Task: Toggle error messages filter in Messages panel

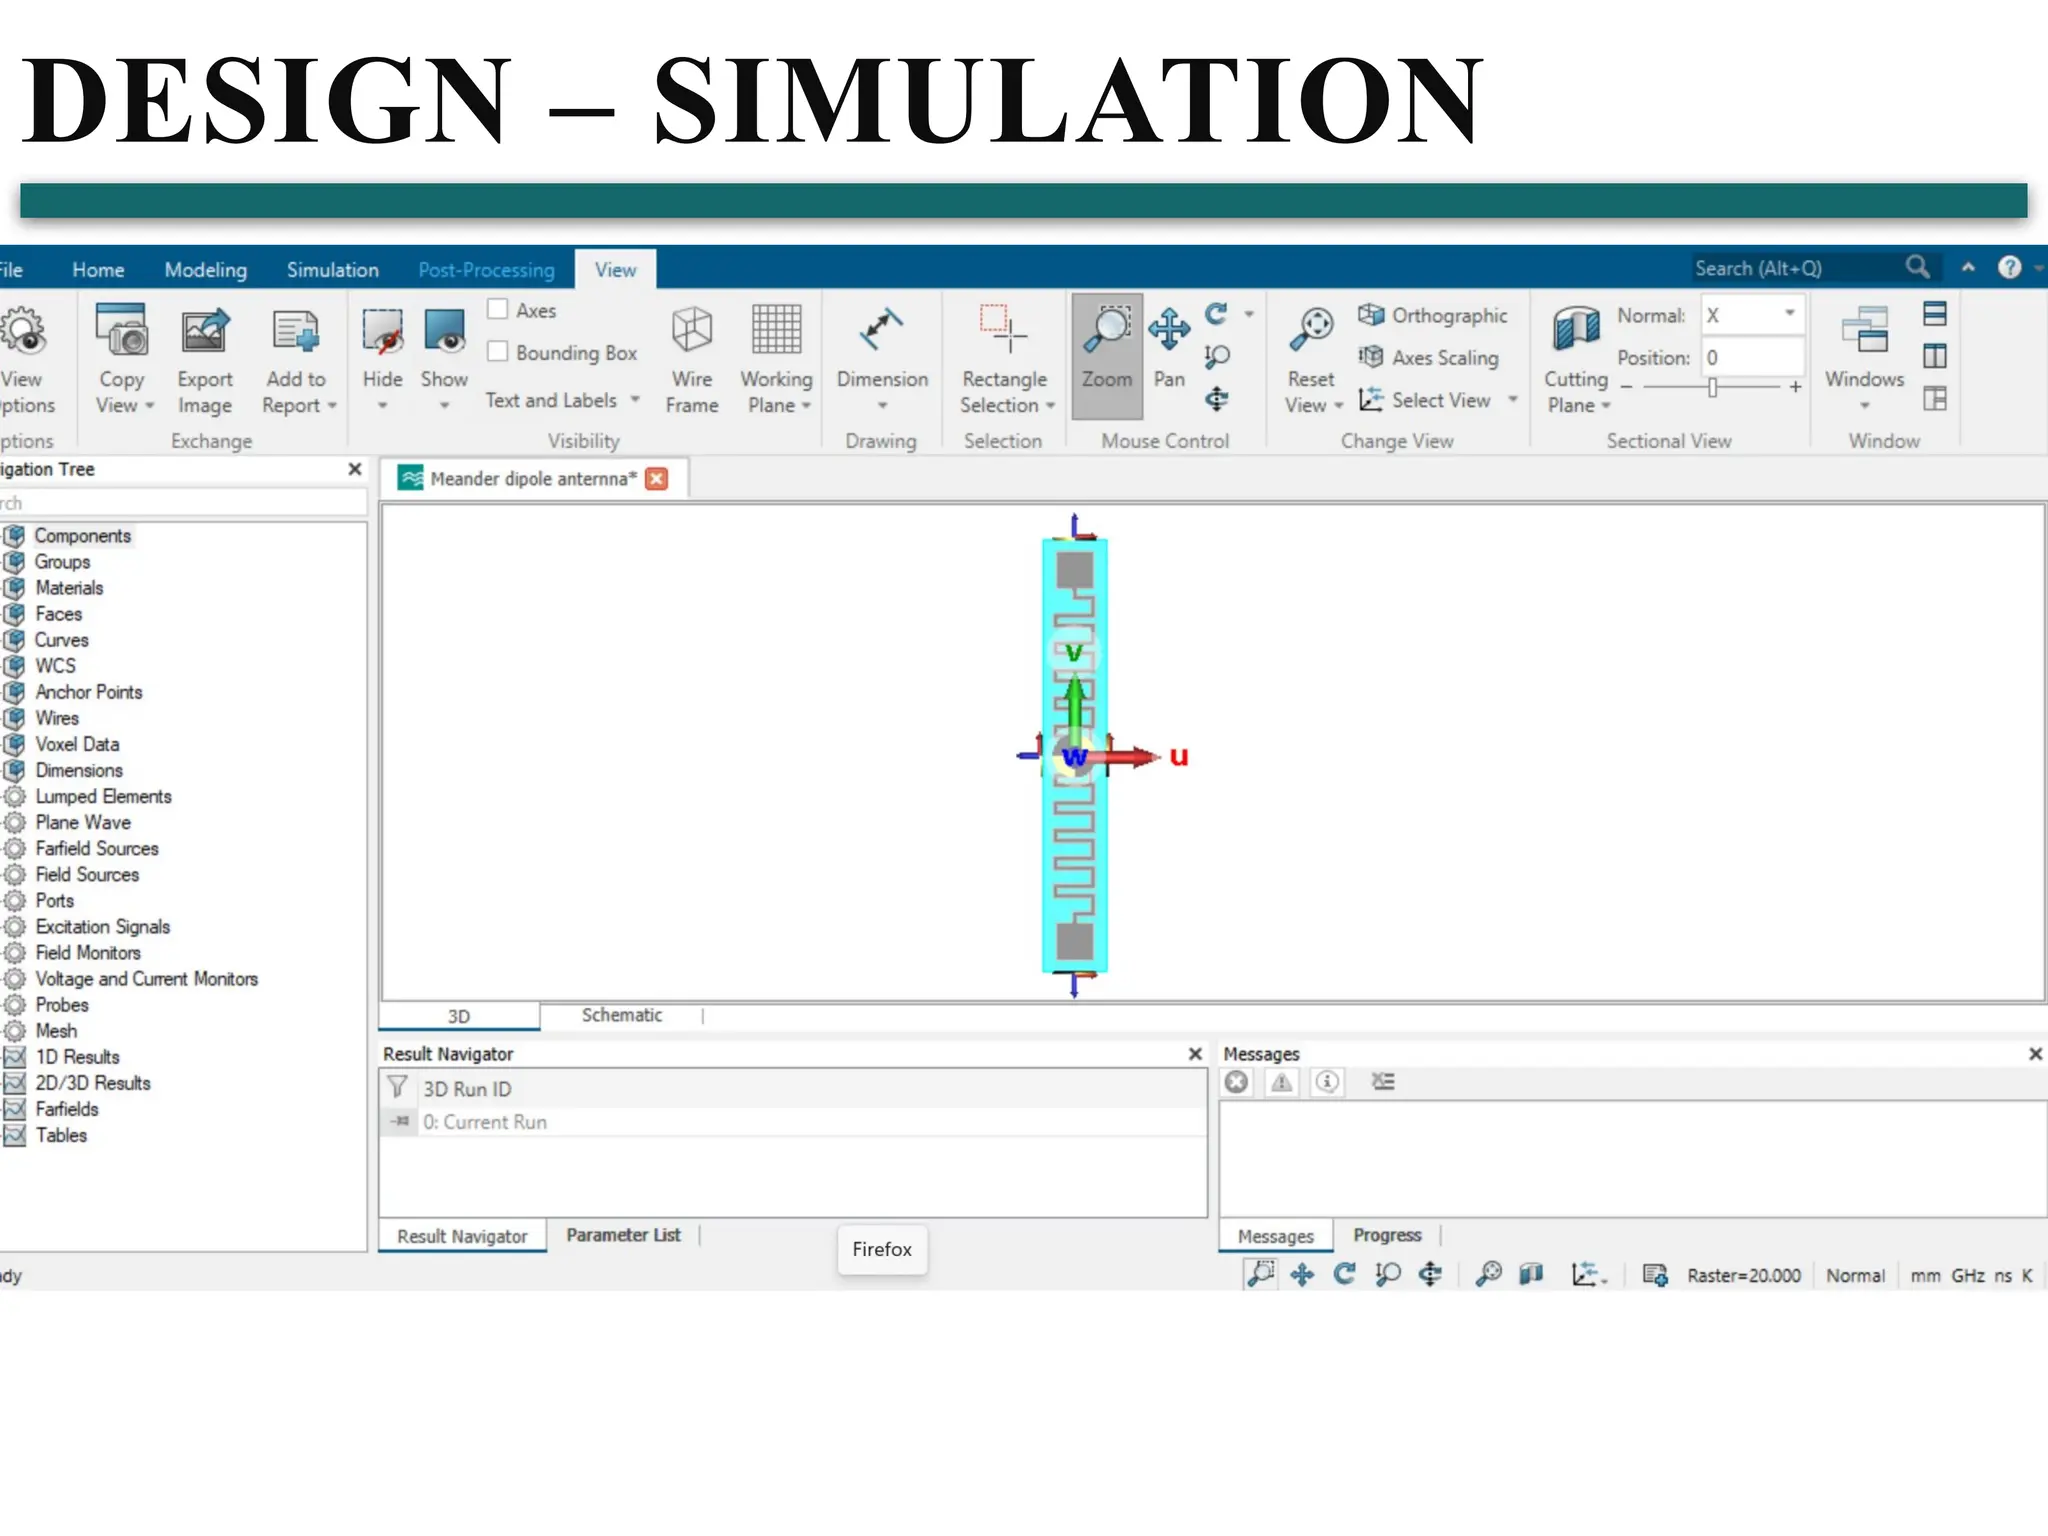Action: click(x=1237, y=1082)
